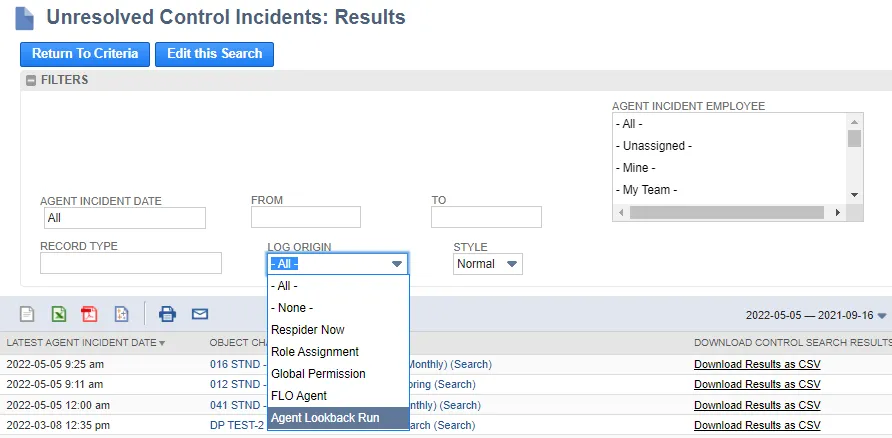Image resolution: width=892 pixels, height=438 pixels.
Task: Select '- My Team -' in employee list
Action: tap(730, 190)
